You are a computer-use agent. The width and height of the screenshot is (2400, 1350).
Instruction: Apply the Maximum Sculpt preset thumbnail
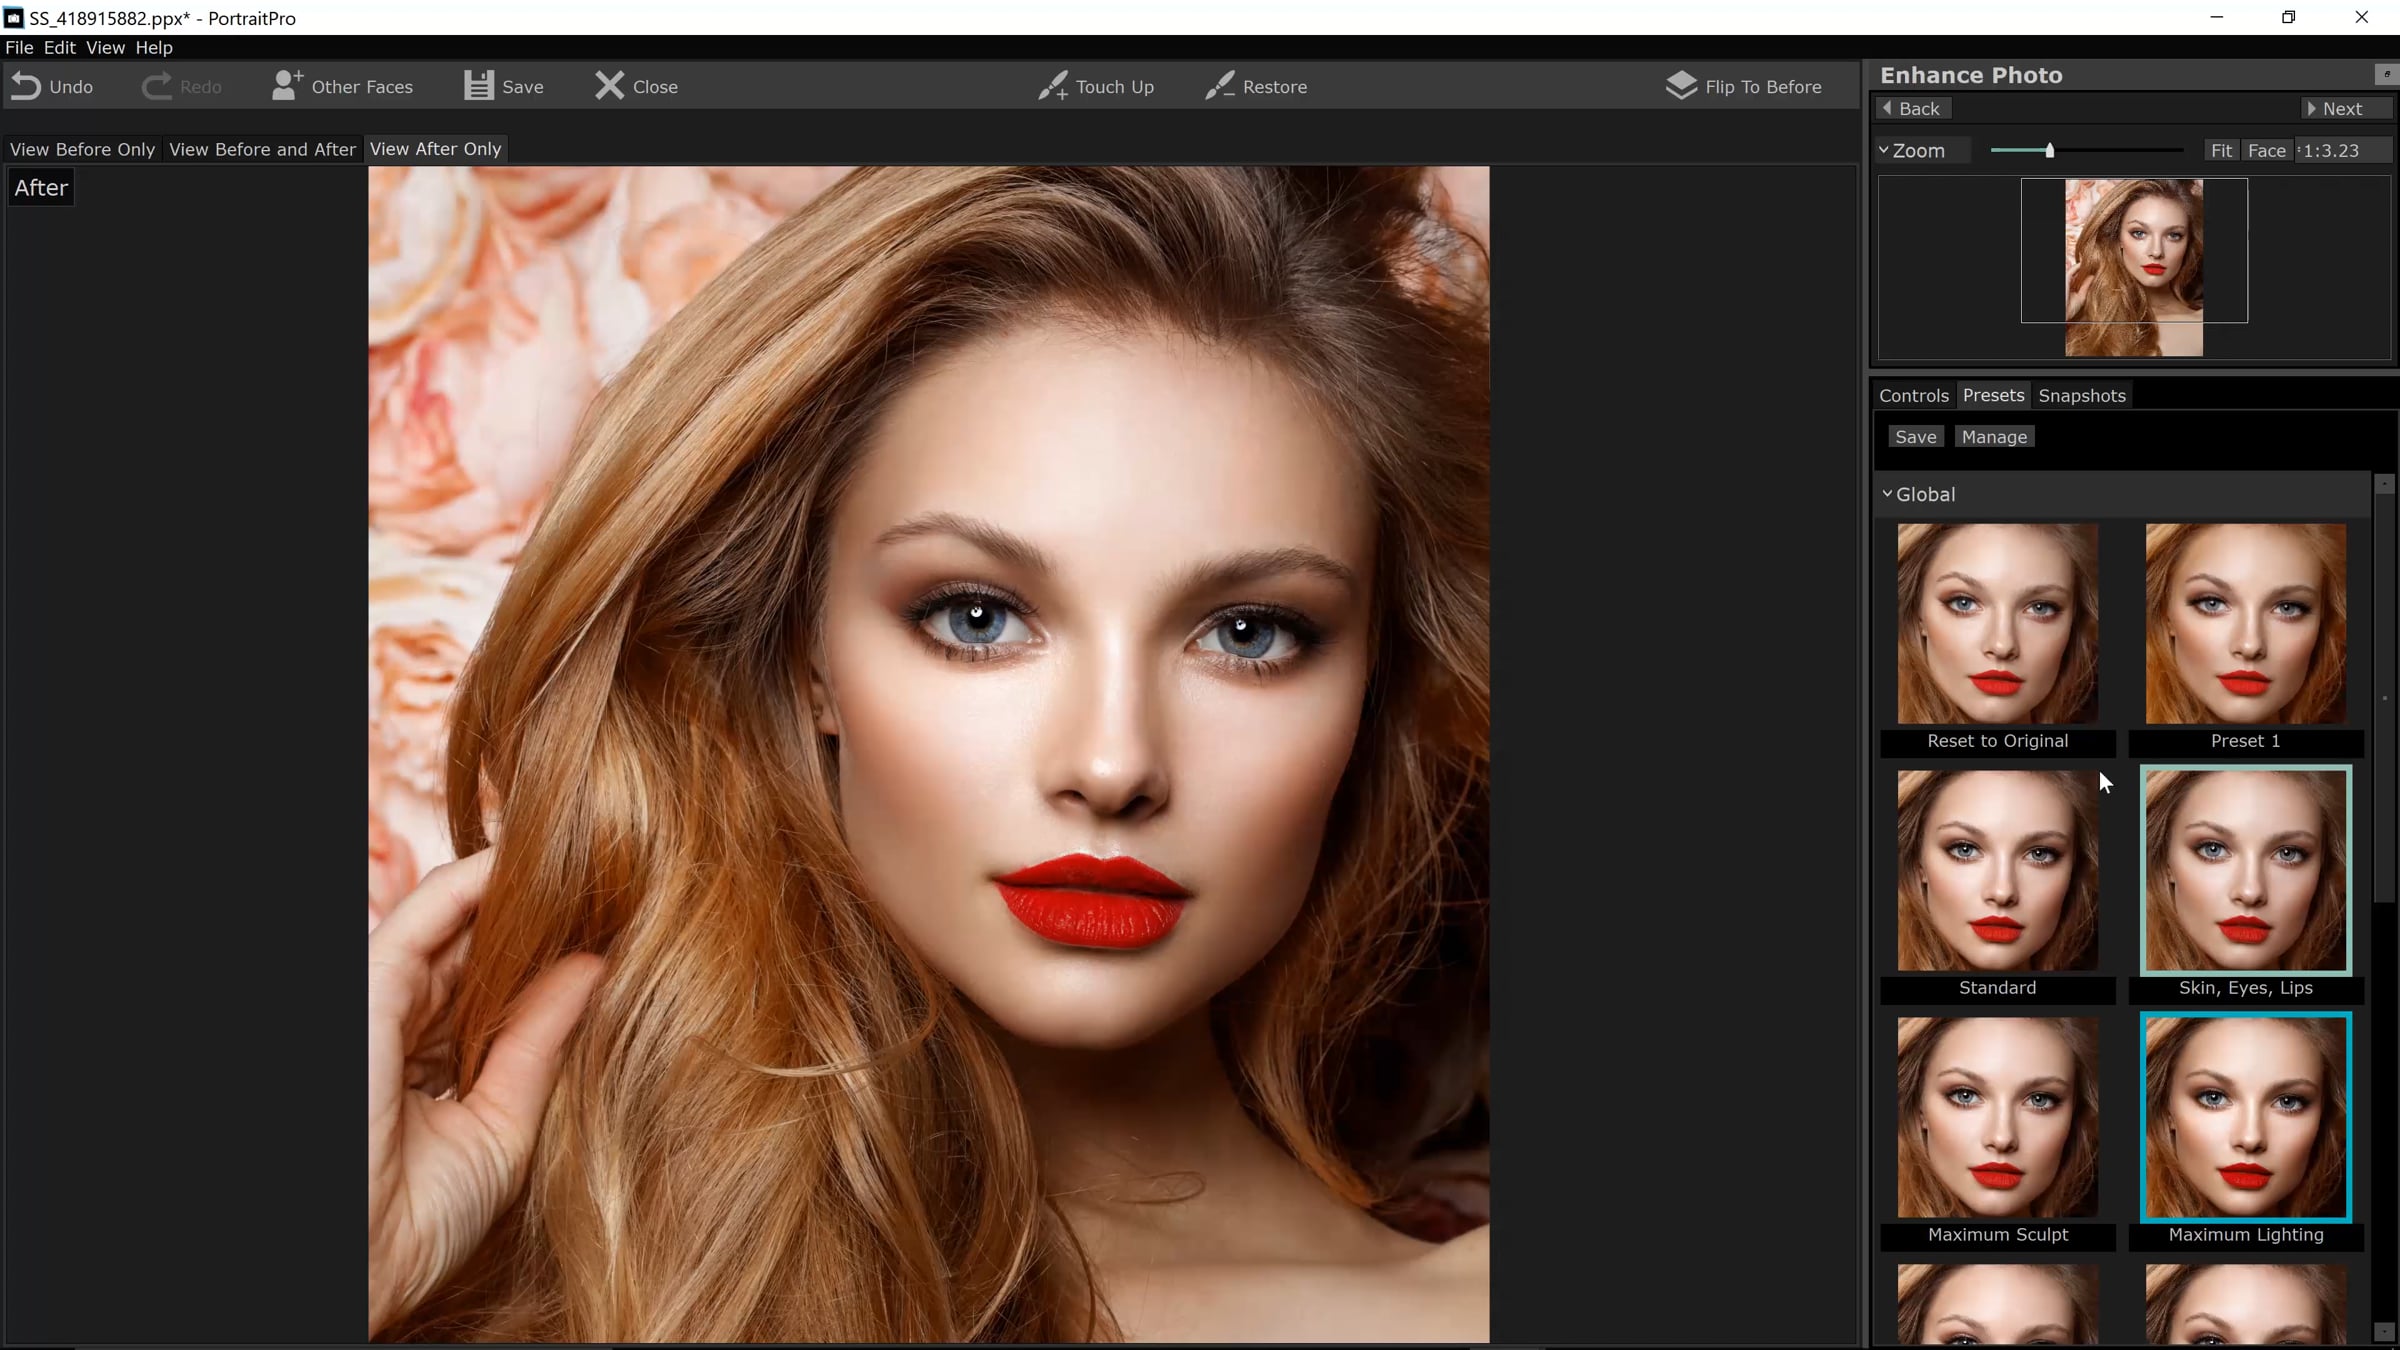point(1997,1117)
